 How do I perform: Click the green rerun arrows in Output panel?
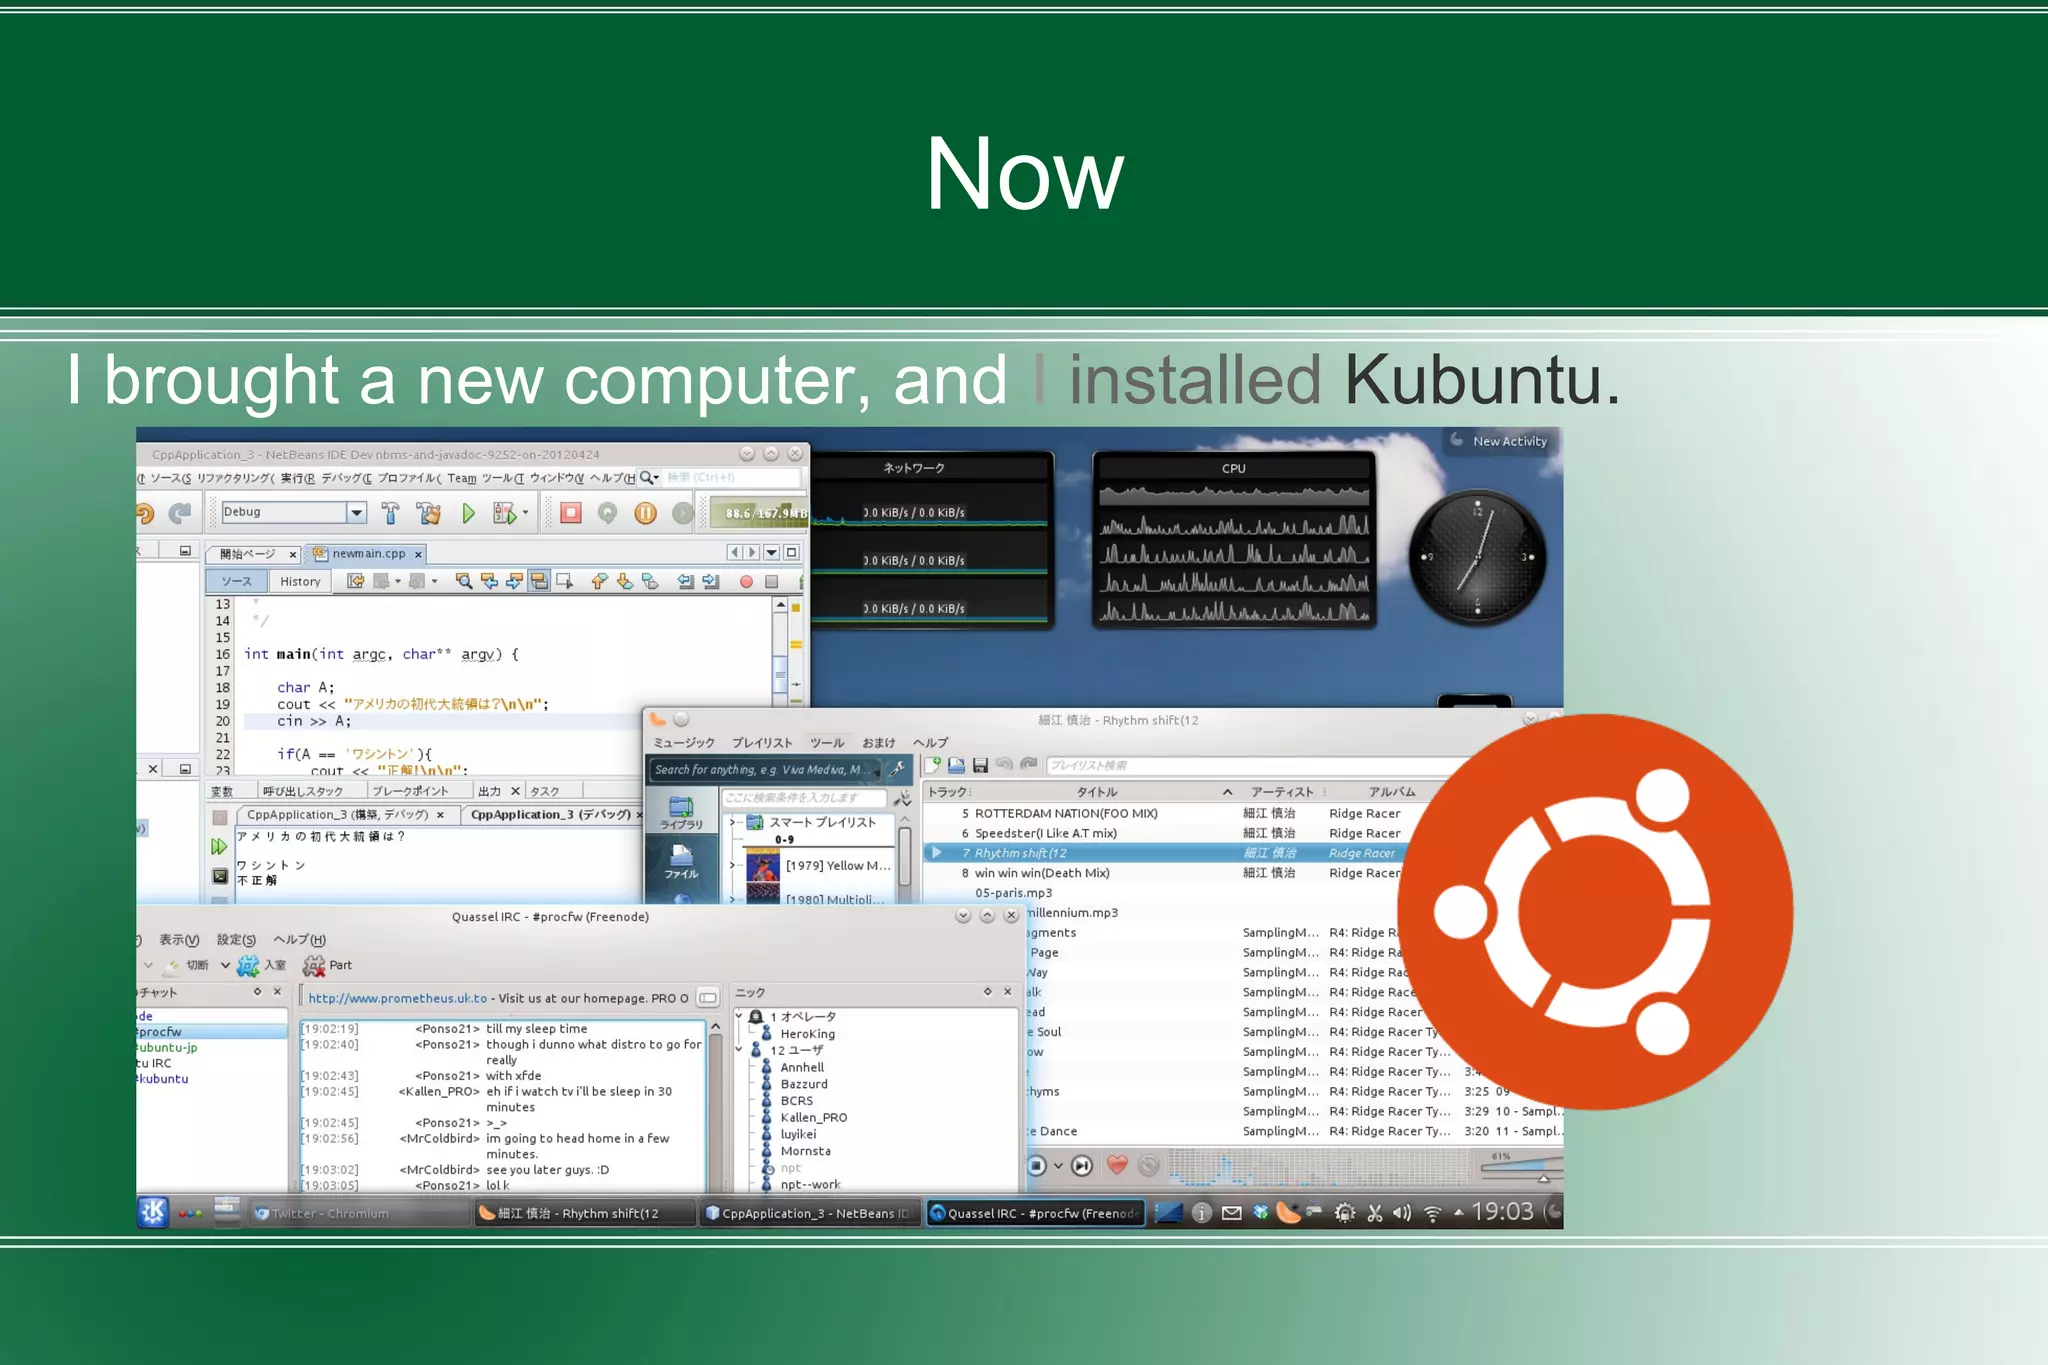coord(219,846)
